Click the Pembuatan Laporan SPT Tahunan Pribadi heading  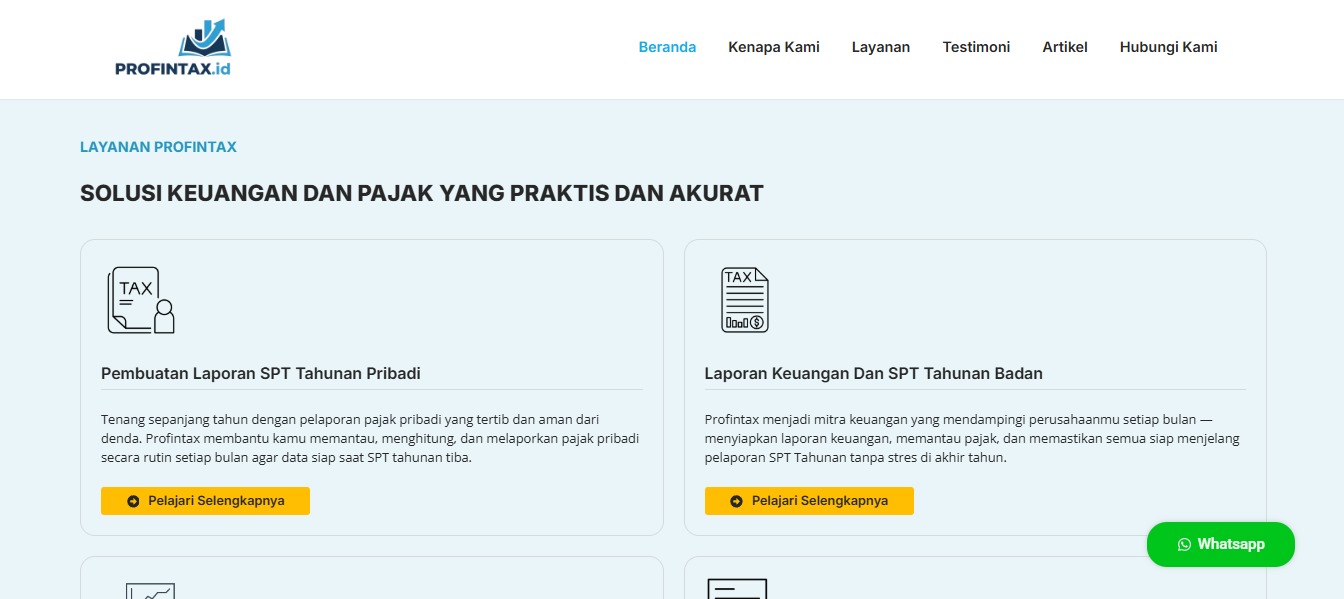tap(260, 373)
